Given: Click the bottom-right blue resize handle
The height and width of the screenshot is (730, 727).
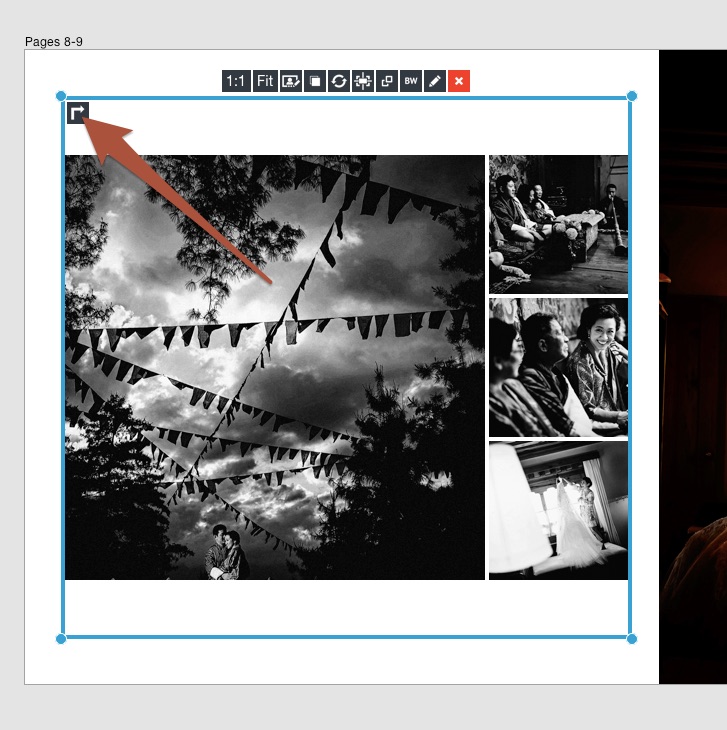Looking at the screenshot, I should (632, 639).
